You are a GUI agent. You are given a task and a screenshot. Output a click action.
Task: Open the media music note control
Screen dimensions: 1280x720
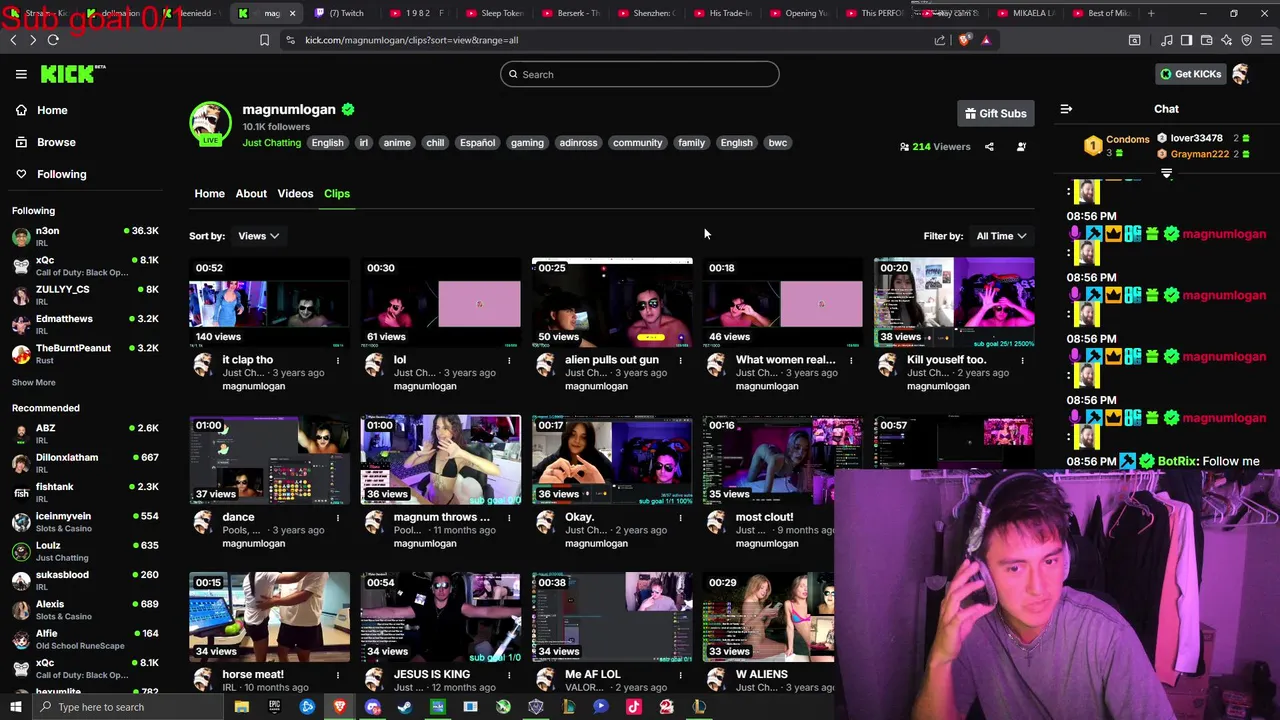click(1167, 40)
